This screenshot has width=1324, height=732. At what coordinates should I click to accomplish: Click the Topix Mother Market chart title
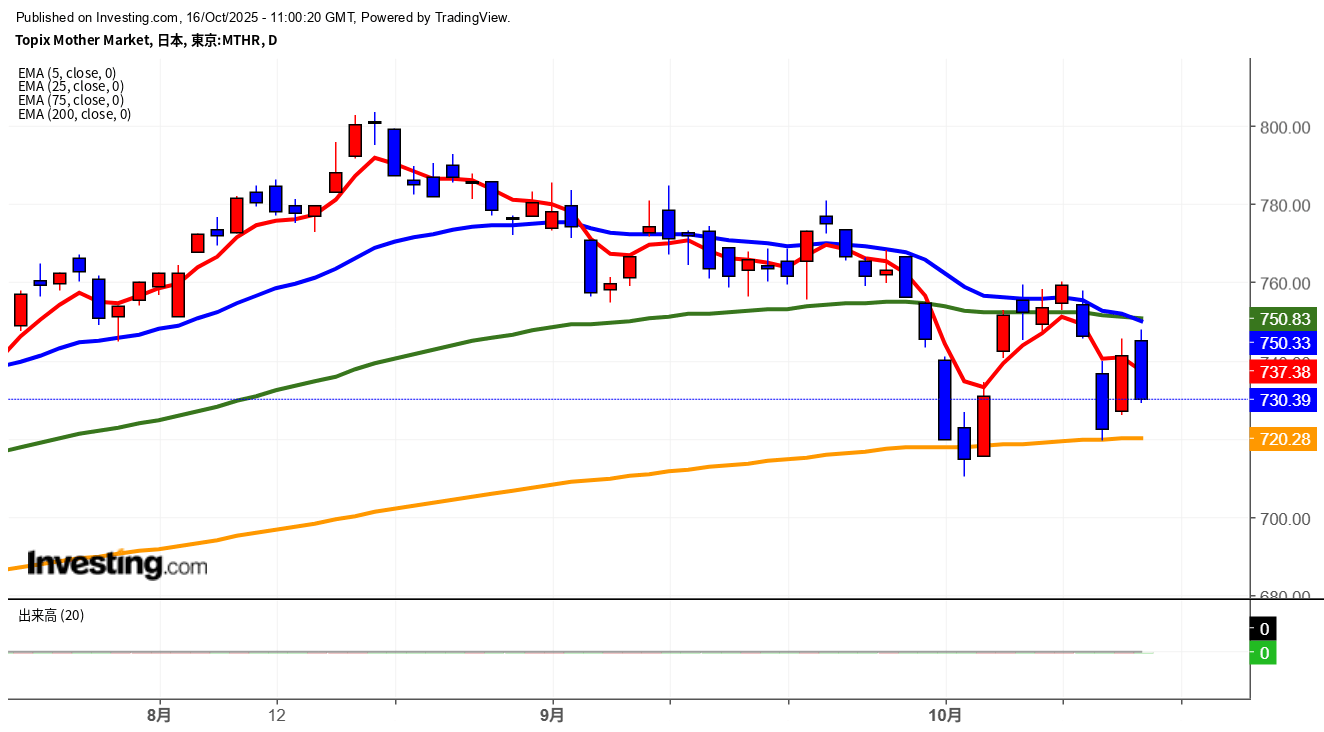tap(147, 41)
